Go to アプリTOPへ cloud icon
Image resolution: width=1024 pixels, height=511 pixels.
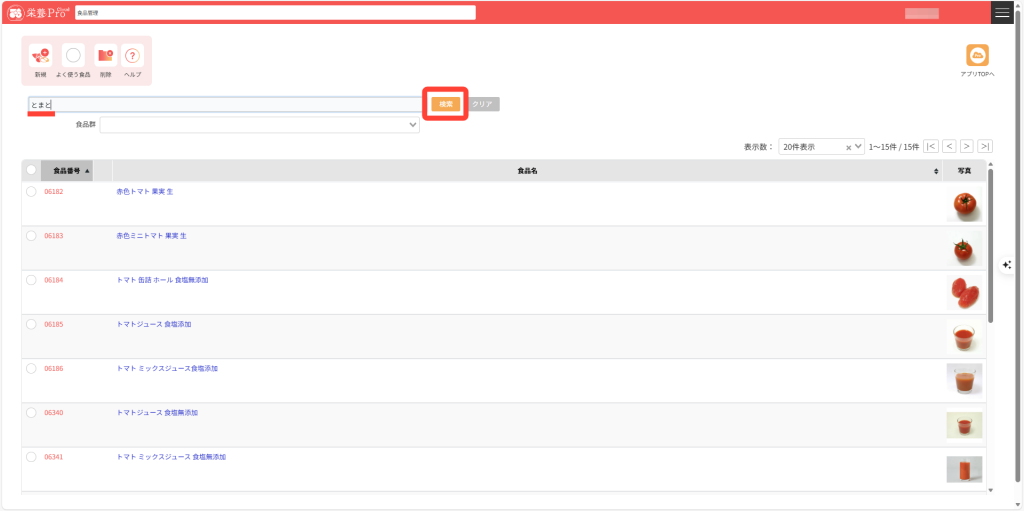tap(977, 56)
